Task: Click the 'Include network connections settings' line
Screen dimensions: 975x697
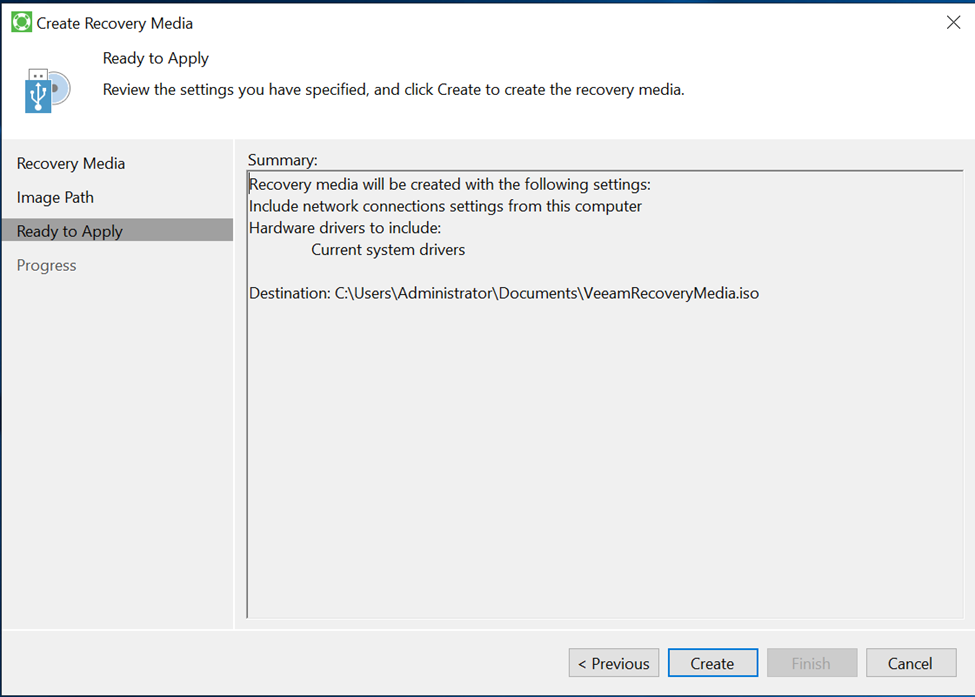Action: (x=445, y=206)
